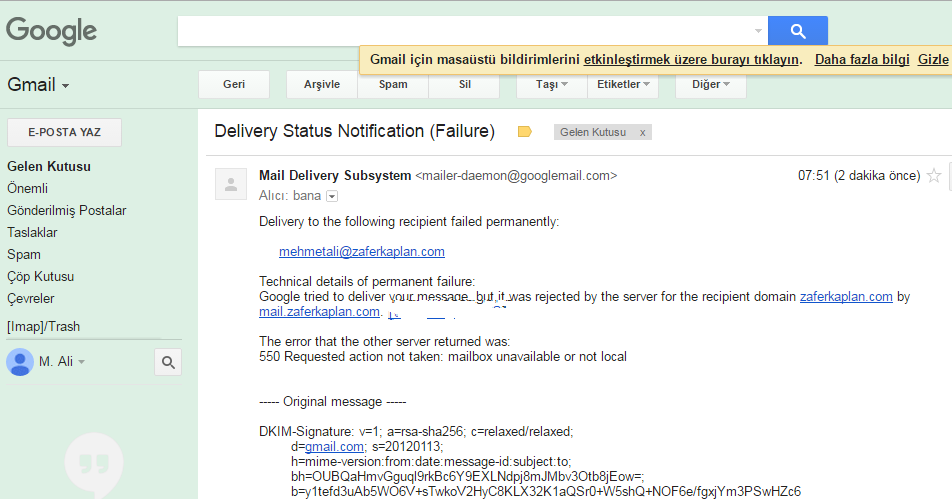Viewport: 952px width, 499px height.
Task: Click the E-POSTA YAZ compose button
Action: [64, 132]
